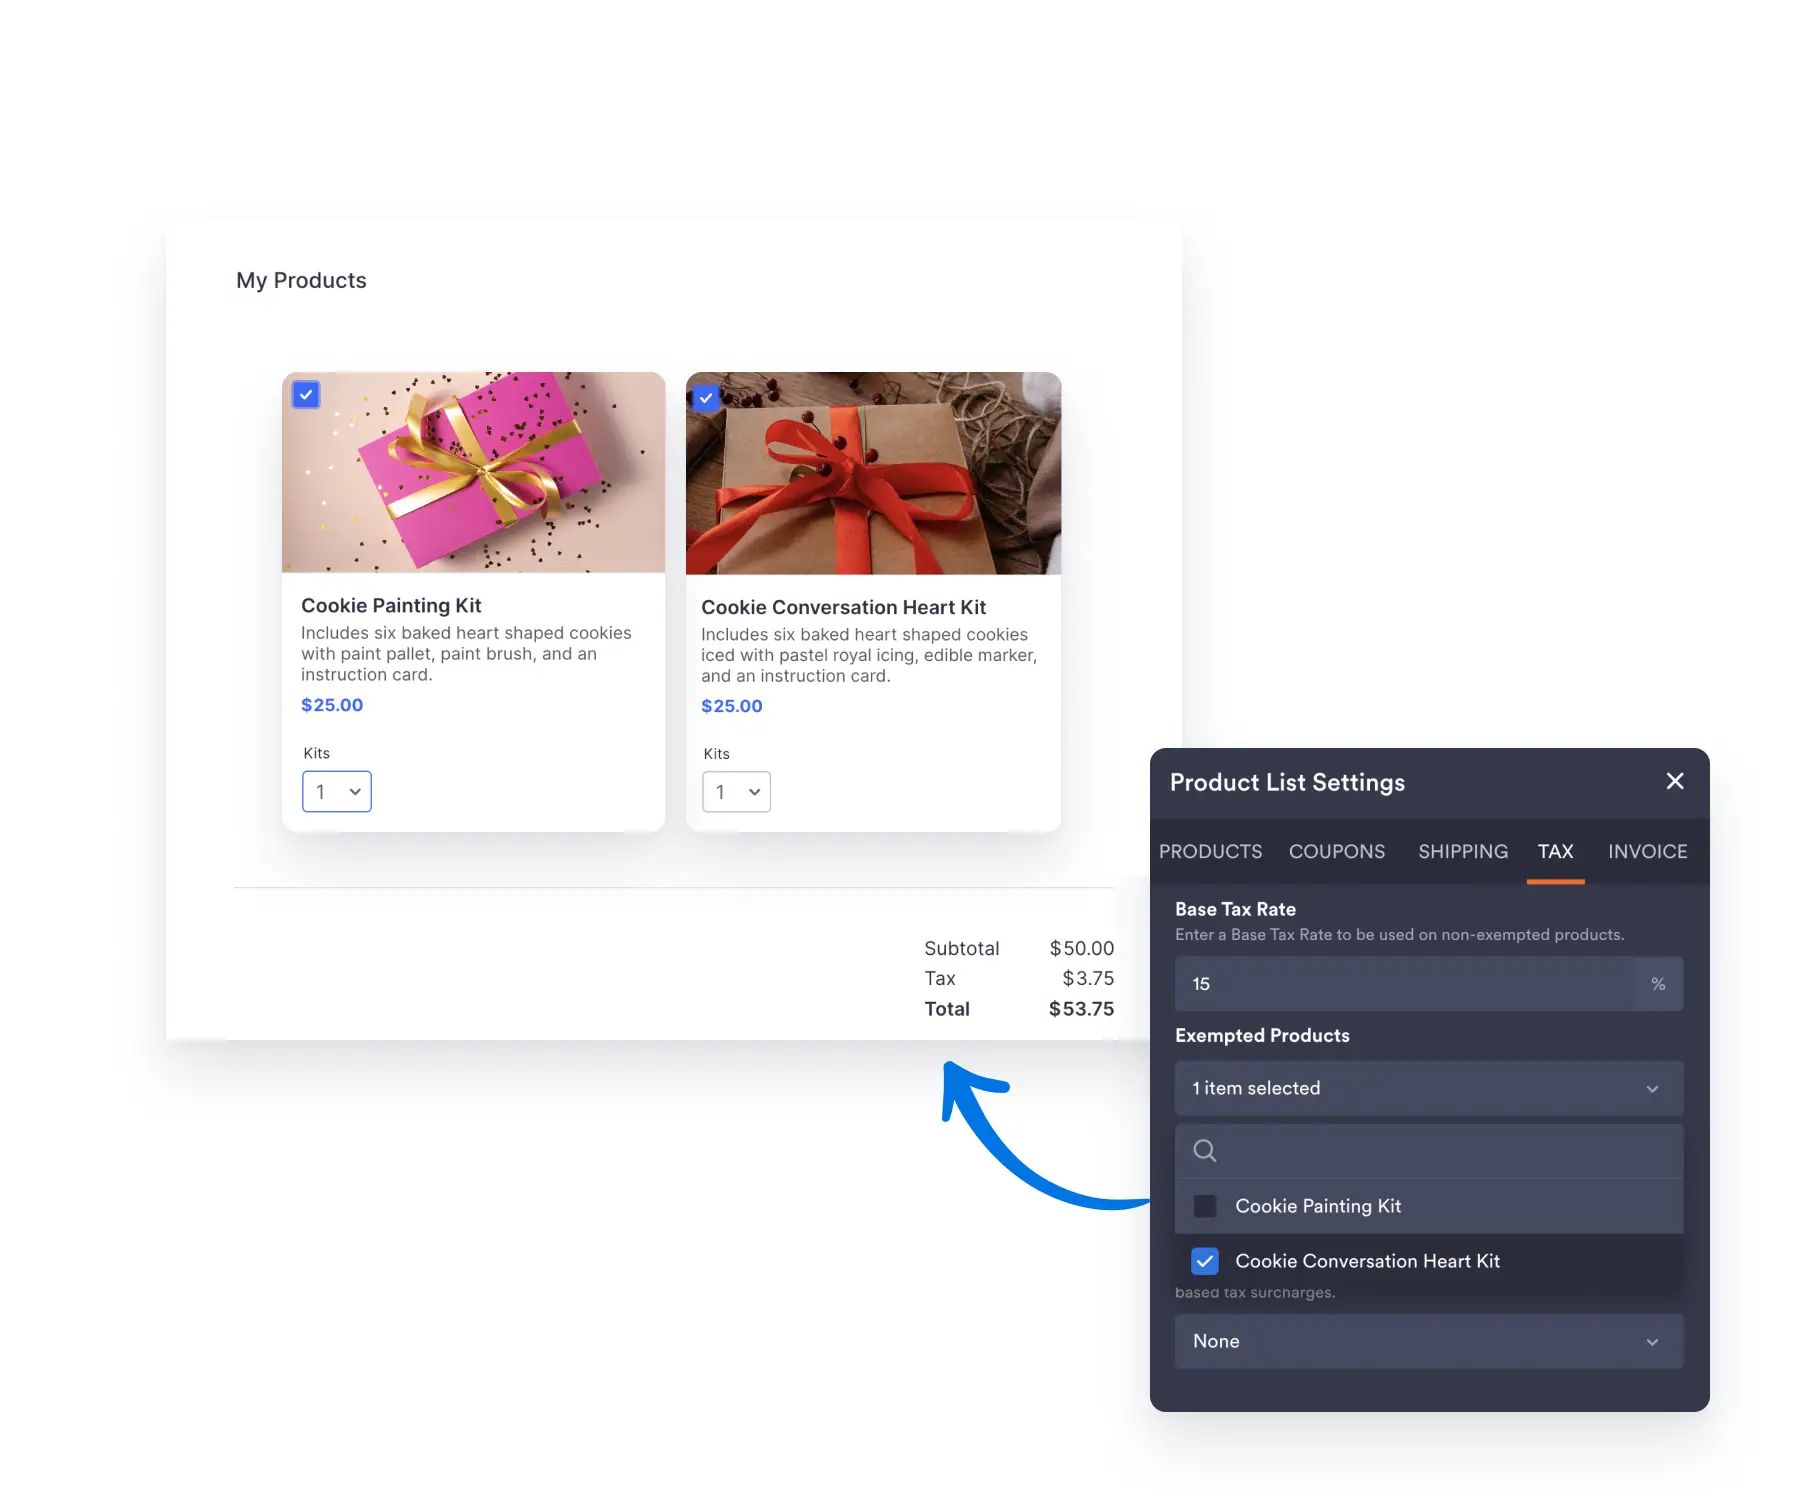1812x1492 pixels.
Task: Close the Product List Settings panel
Action: [x=1675, y=781]
